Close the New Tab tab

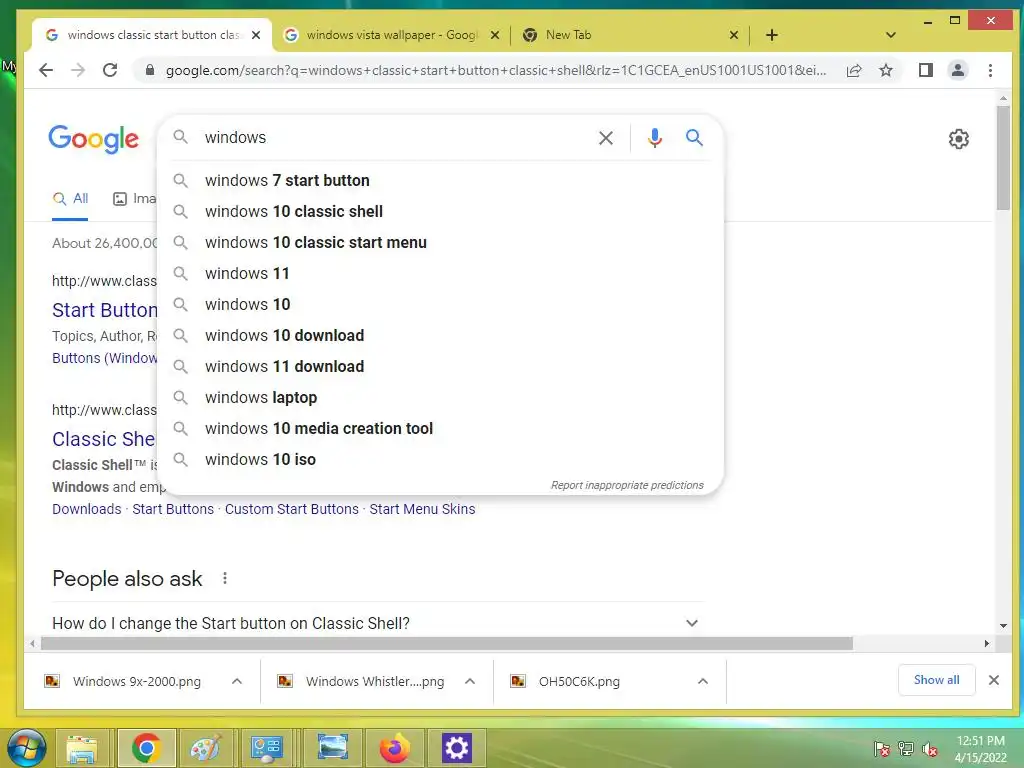733,35
